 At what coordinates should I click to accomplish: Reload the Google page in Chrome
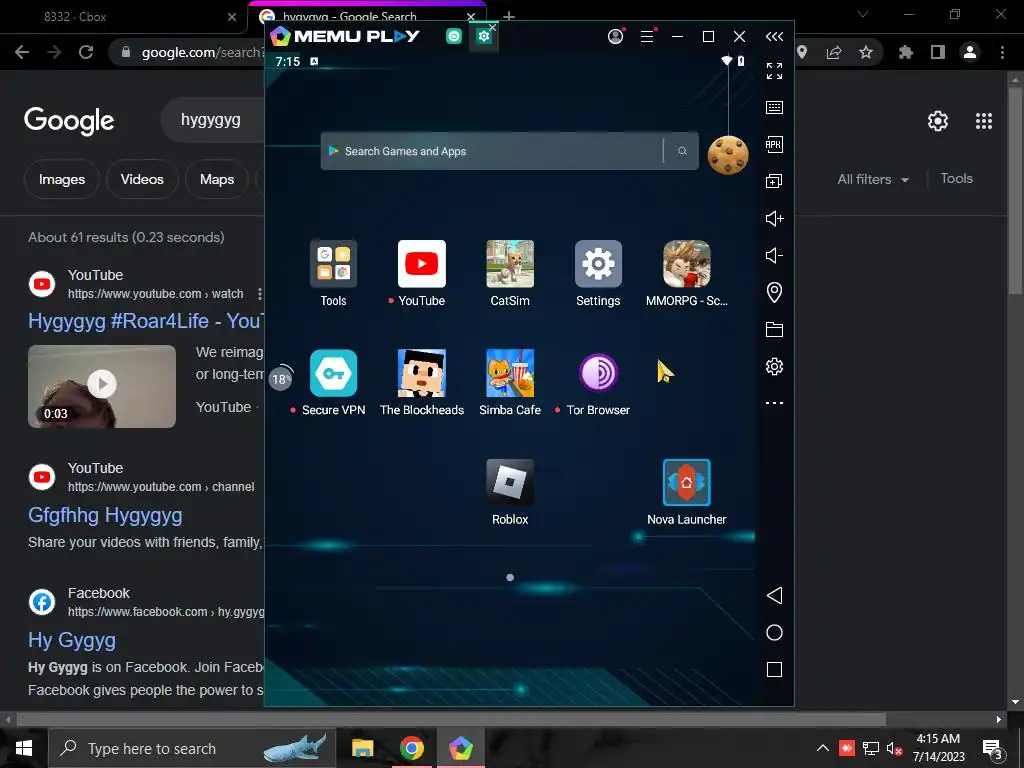pos(86,52)
